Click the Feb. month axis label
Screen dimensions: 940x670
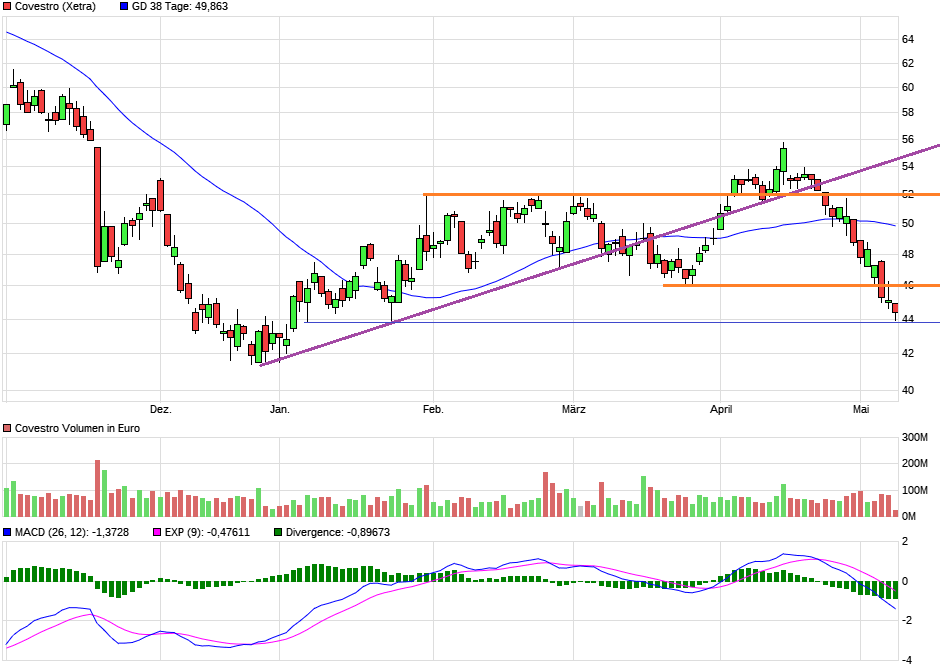(x=433, y=410)
